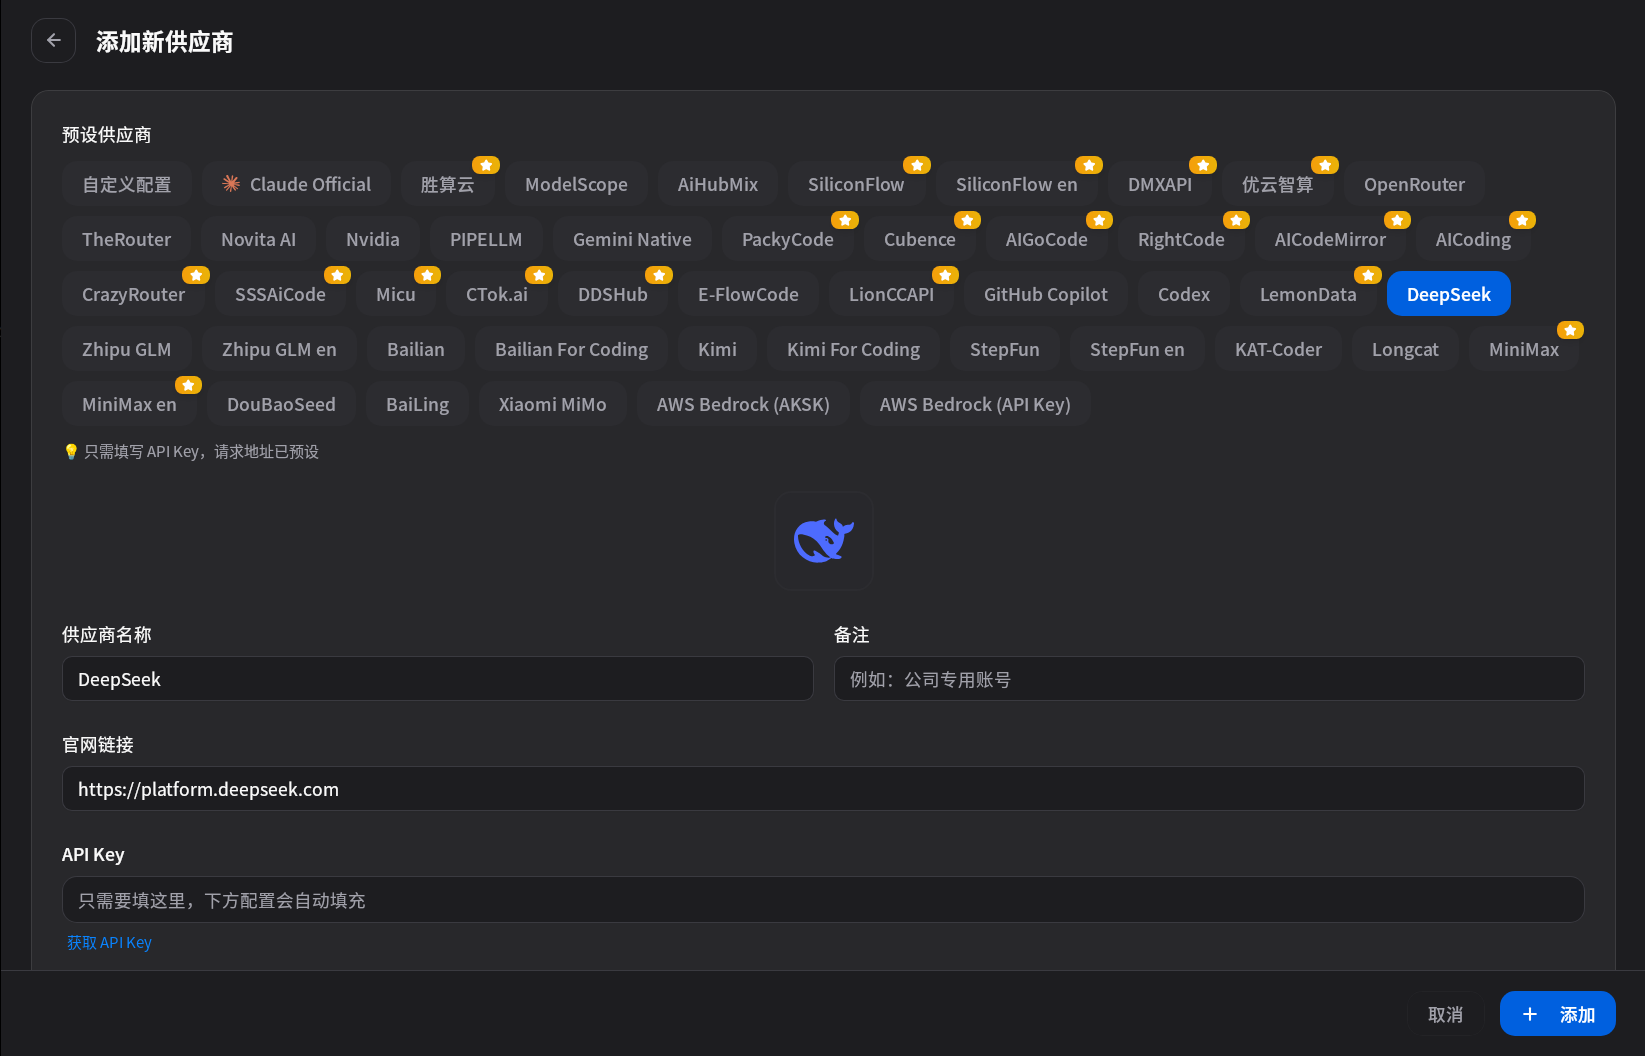The image size is (1645, 1056).
Task: Select the AICoding preset
Action: pyautogui.click(x=1473, y=239)
